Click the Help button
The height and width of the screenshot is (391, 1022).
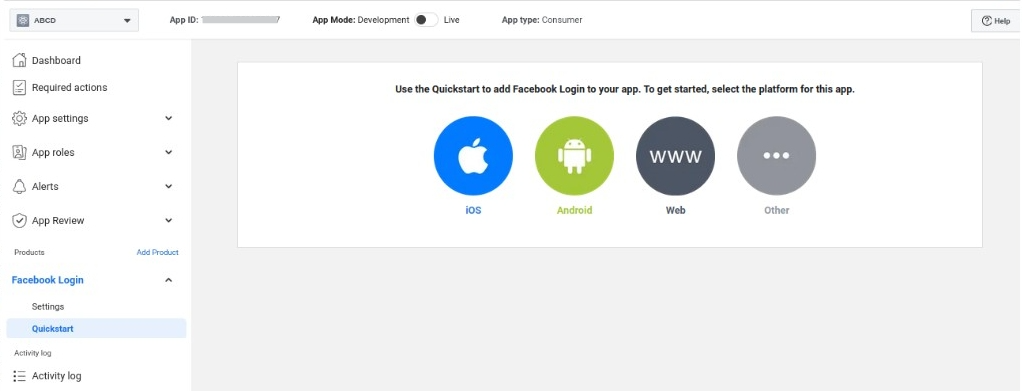pos(995,21)
